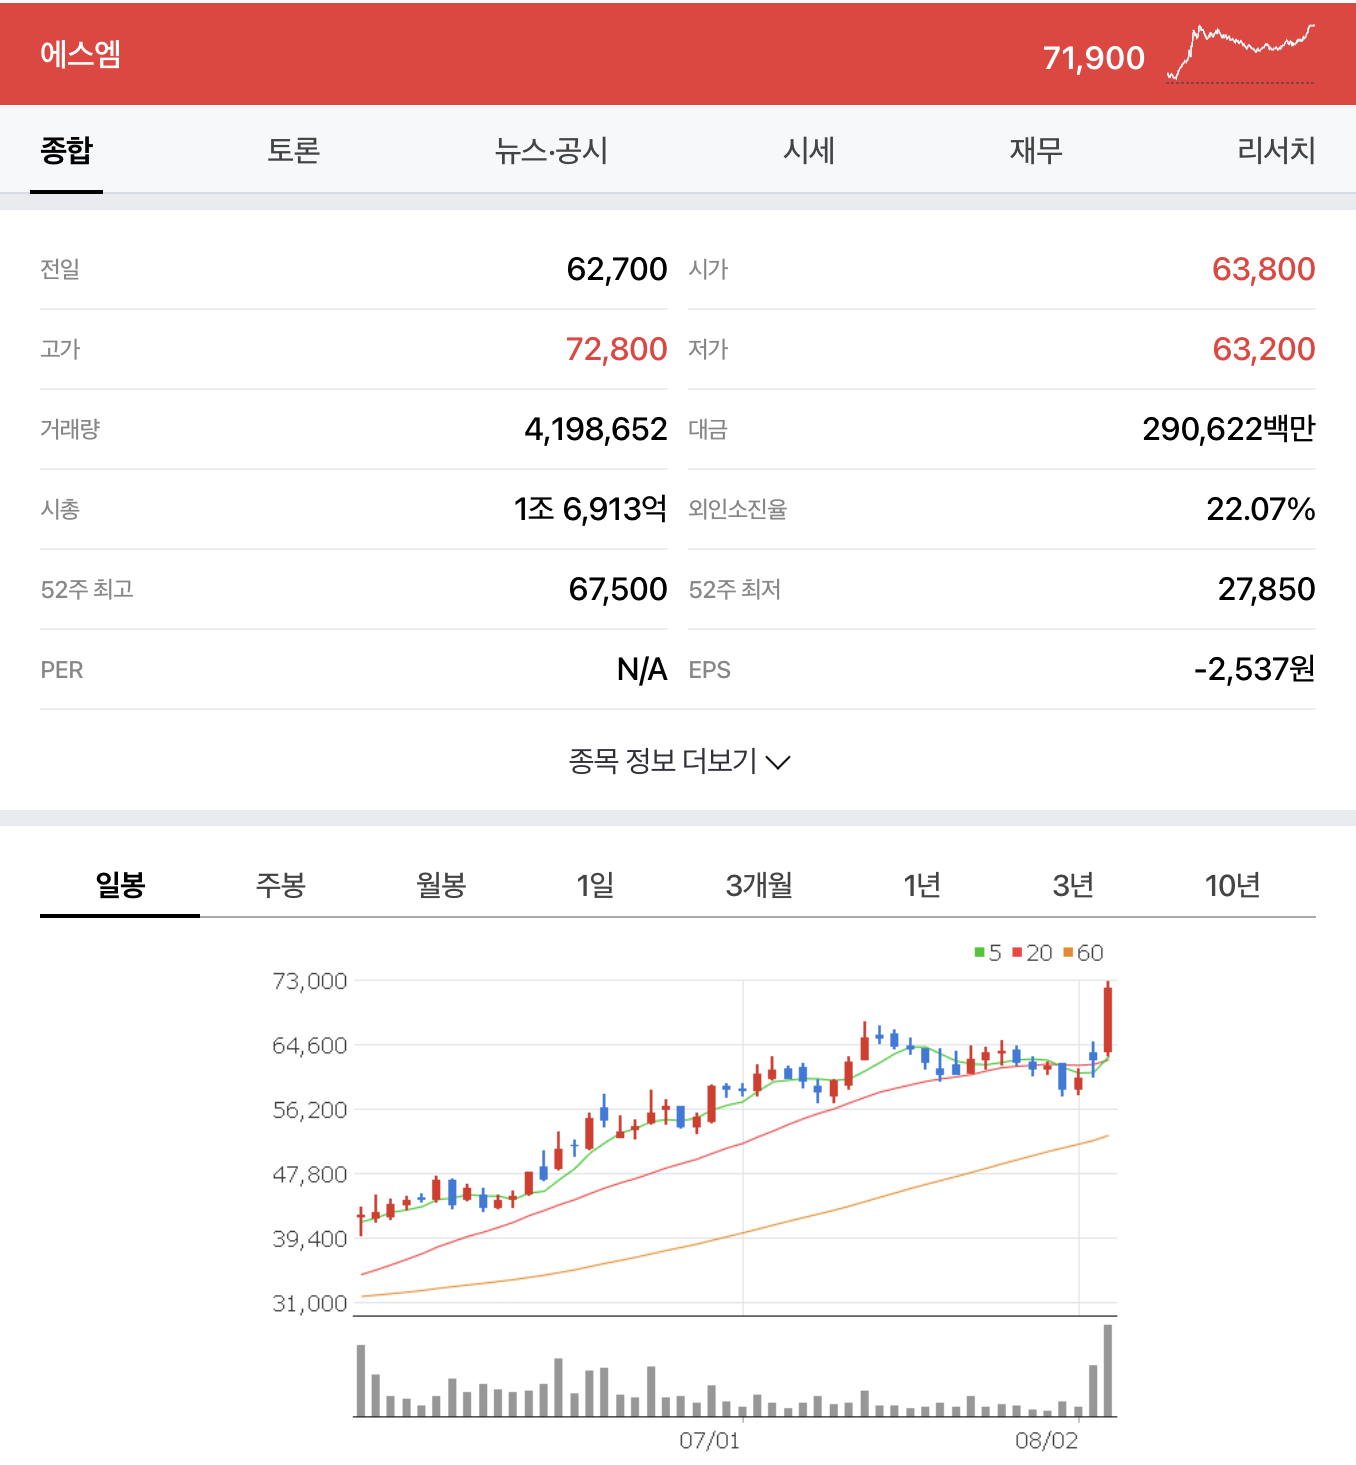Open the 뉴스·공시 tab
The height and width of the screenshot is (1465, 1356).
coord(551,150)
